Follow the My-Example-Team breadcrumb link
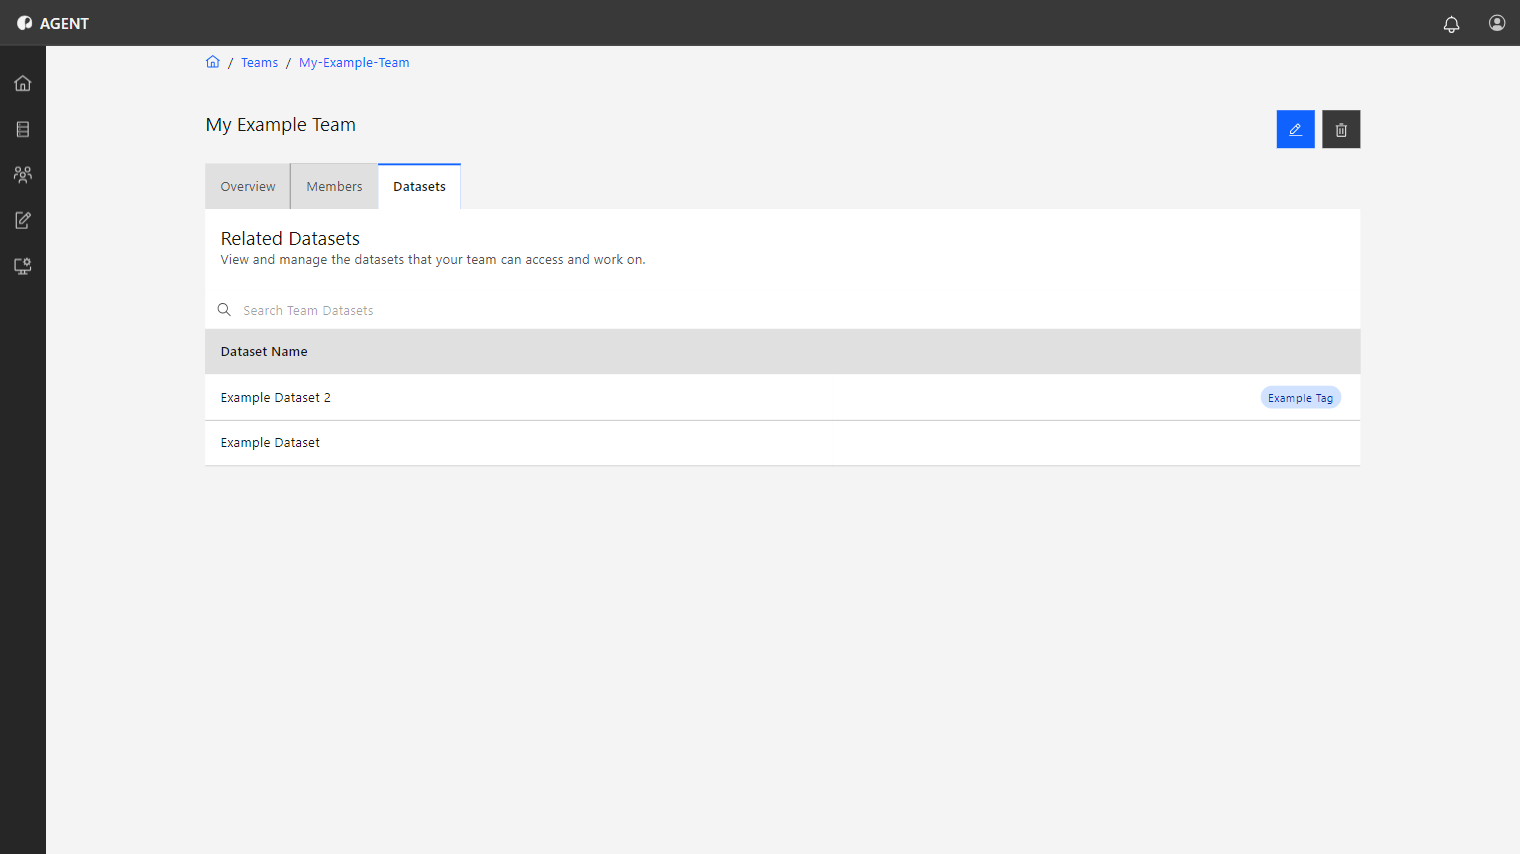 (354, 63)
